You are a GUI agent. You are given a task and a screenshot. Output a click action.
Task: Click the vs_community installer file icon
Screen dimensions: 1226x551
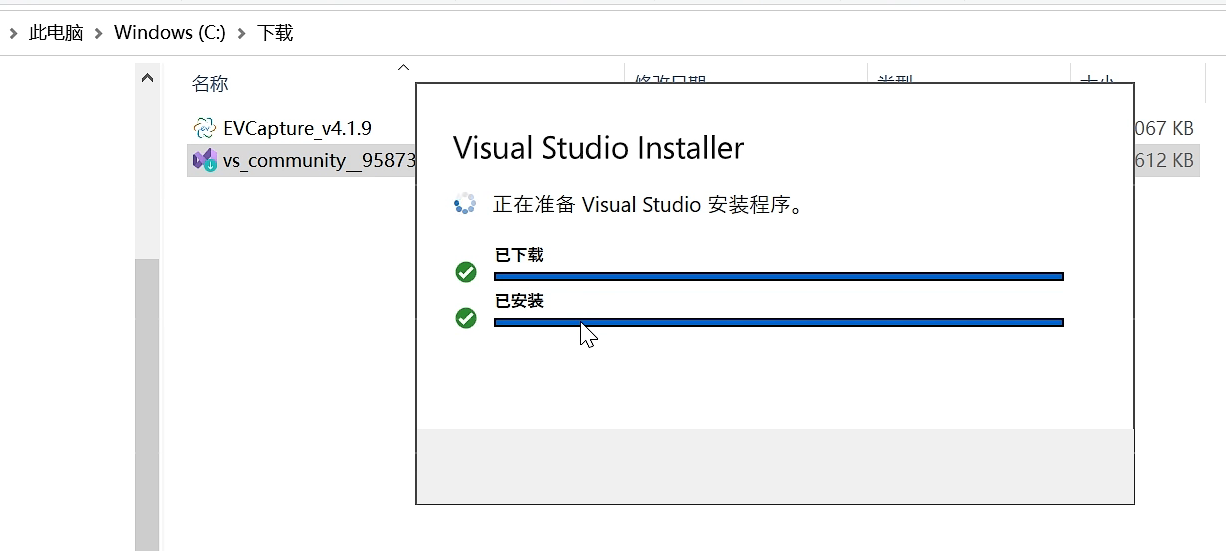tap(204, 160)
